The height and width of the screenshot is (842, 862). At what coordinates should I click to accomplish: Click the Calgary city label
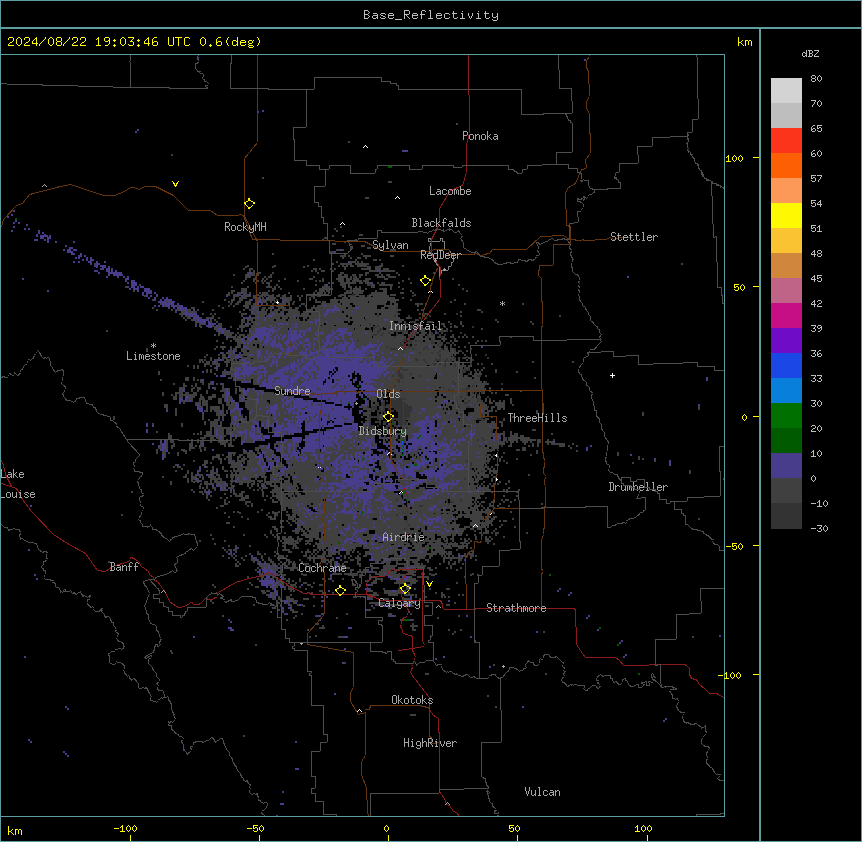tap(400, 603)
